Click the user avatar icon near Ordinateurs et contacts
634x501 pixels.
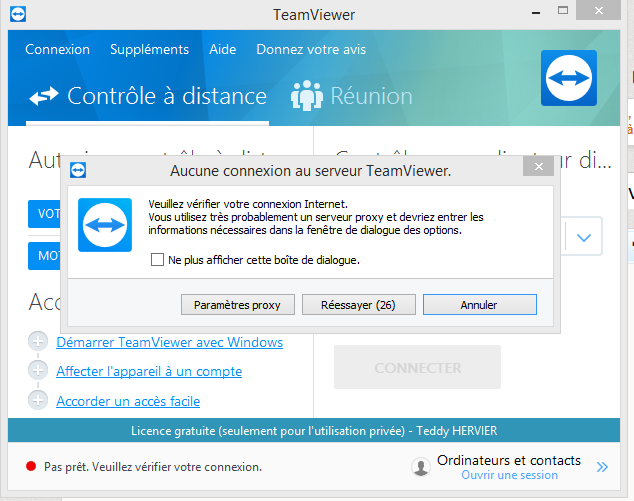click(421, 467)
